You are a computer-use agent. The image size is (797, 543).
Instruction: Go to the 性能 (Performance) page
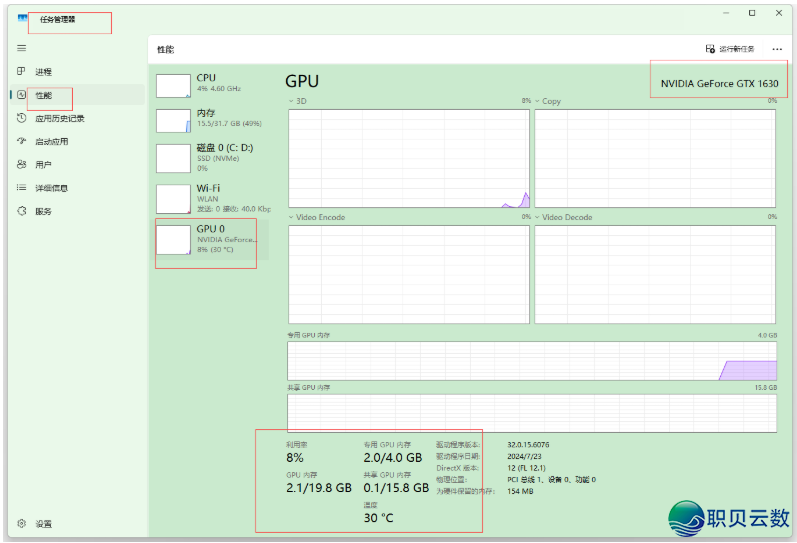[43, 95]
